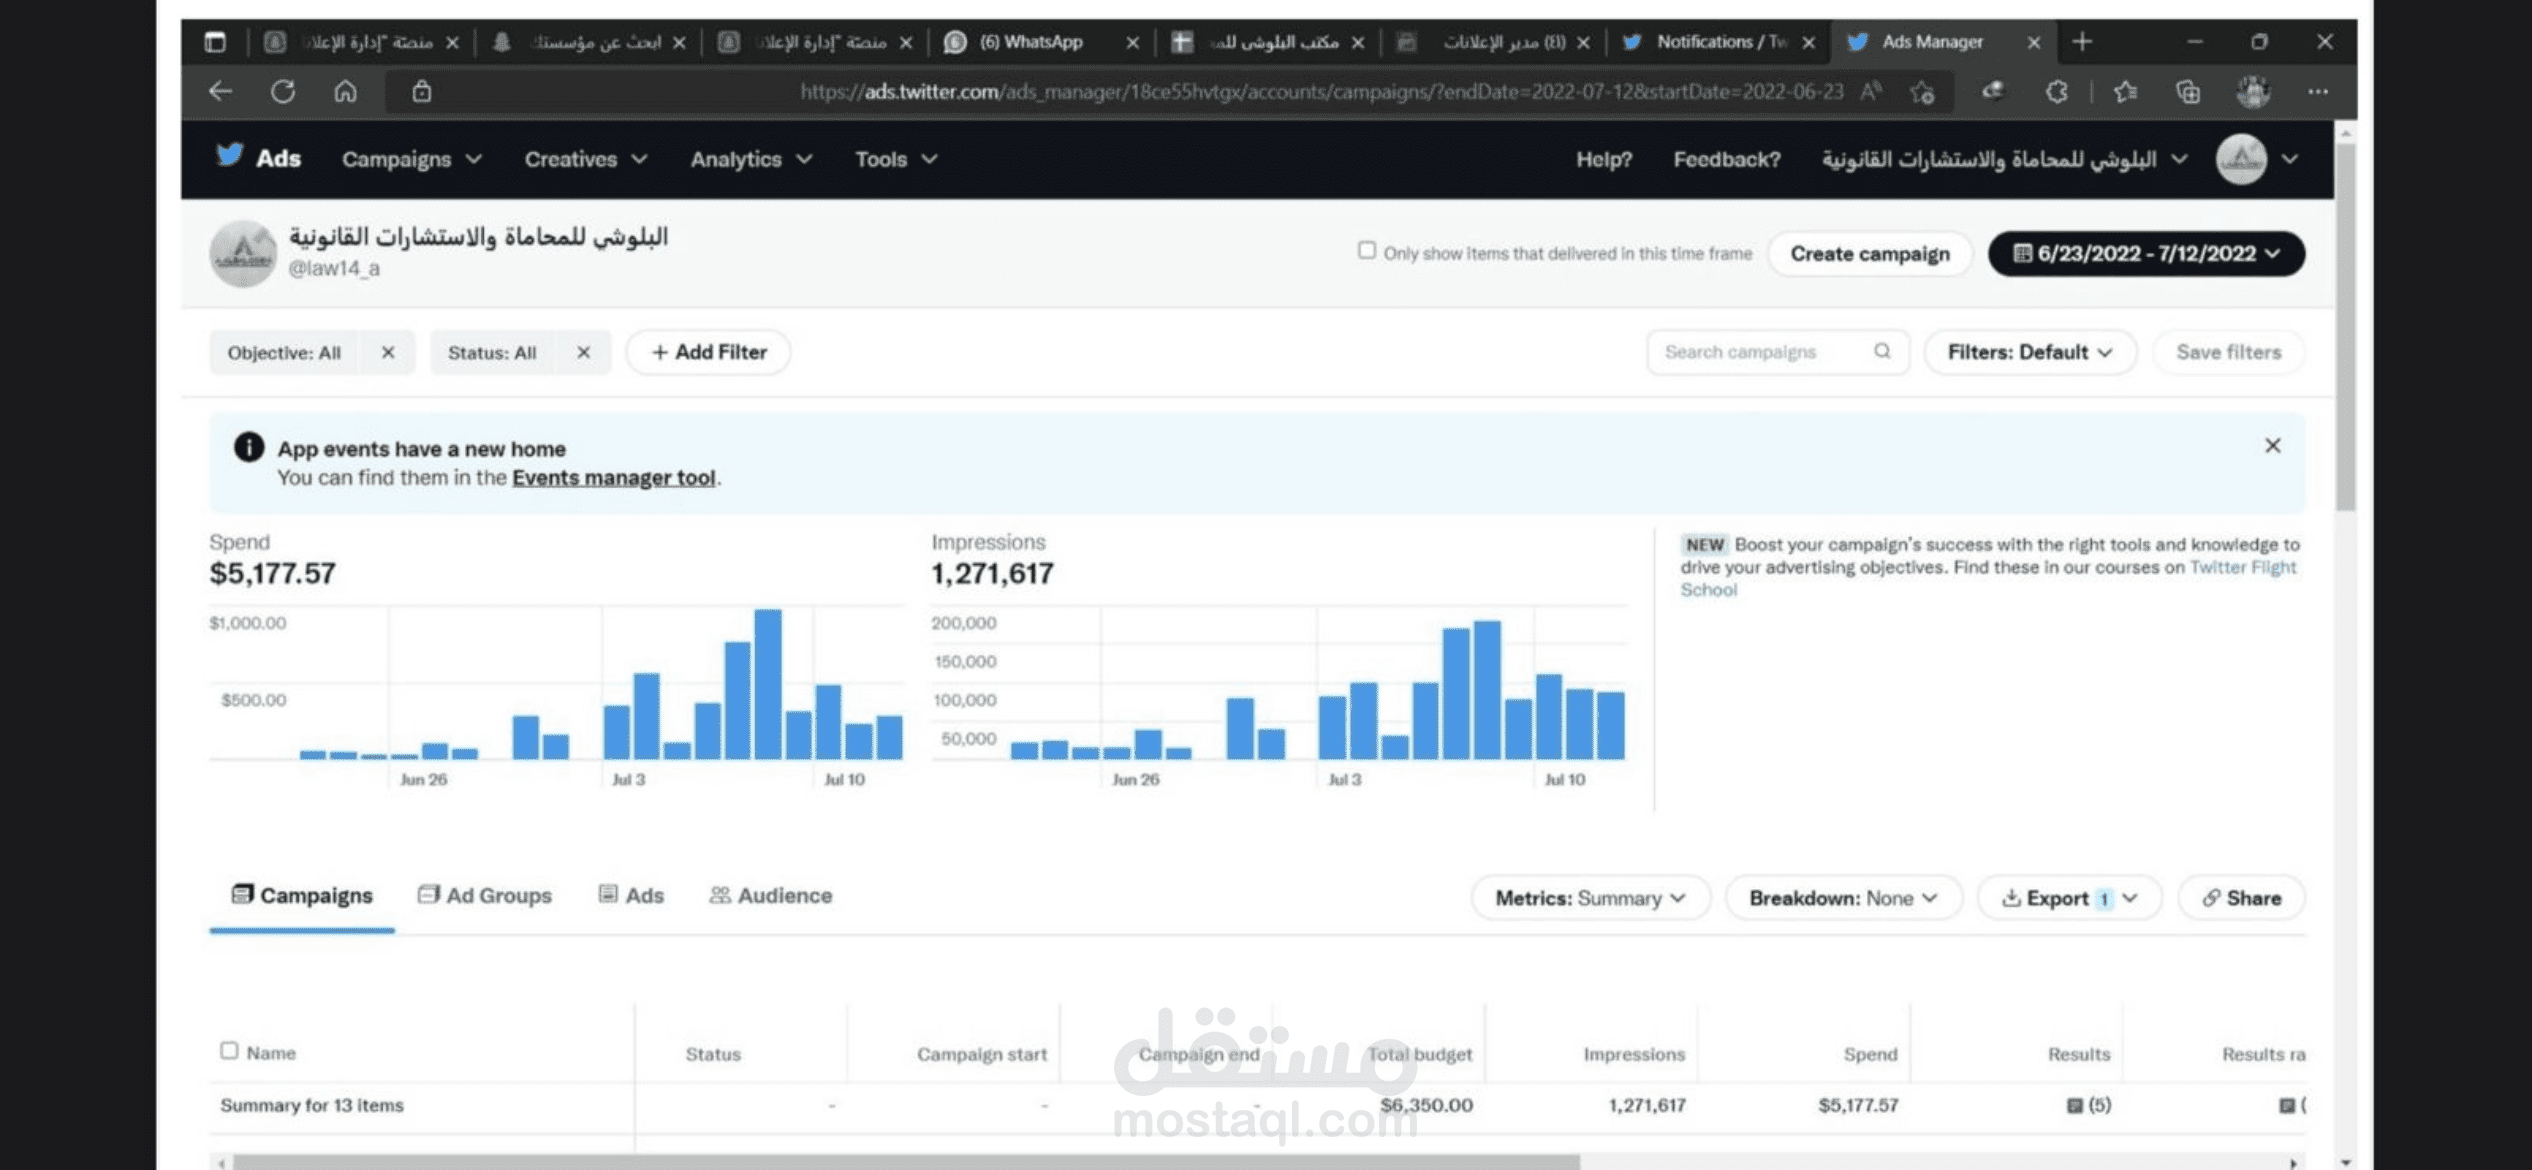
Task: Expand the Analytics dropdown menu
Action: click(x=751, y=159)
